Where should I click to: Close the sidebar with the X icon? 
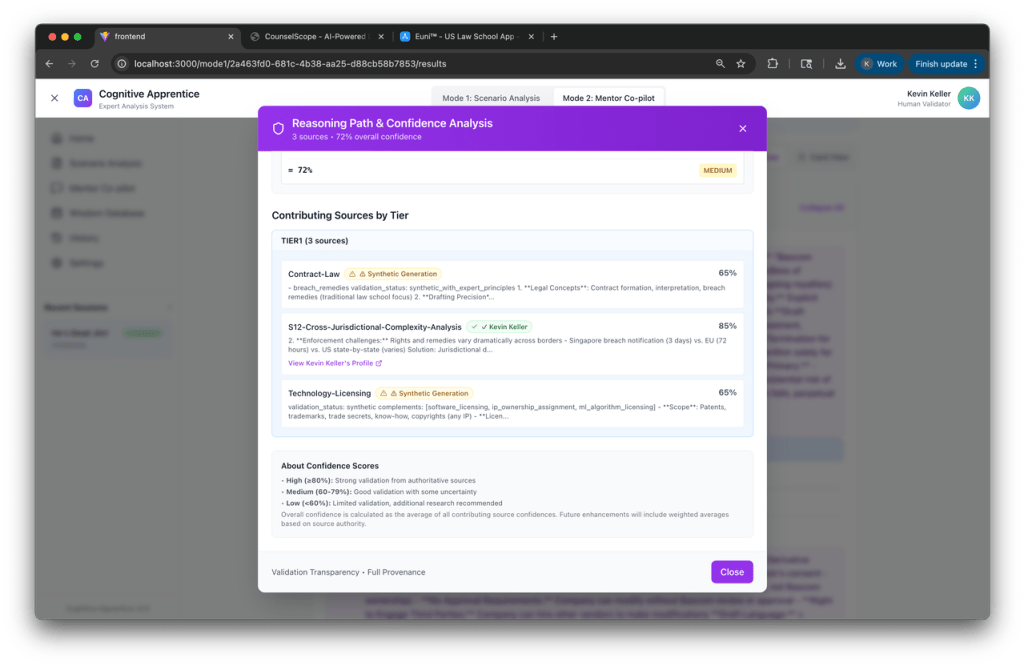[x=55, y=98]
